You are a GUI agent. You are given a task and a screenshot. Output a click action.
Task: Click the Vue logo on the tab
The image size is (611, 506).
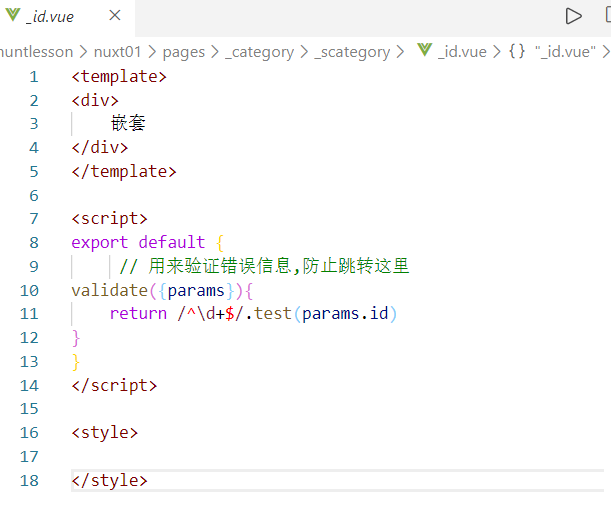13,16
